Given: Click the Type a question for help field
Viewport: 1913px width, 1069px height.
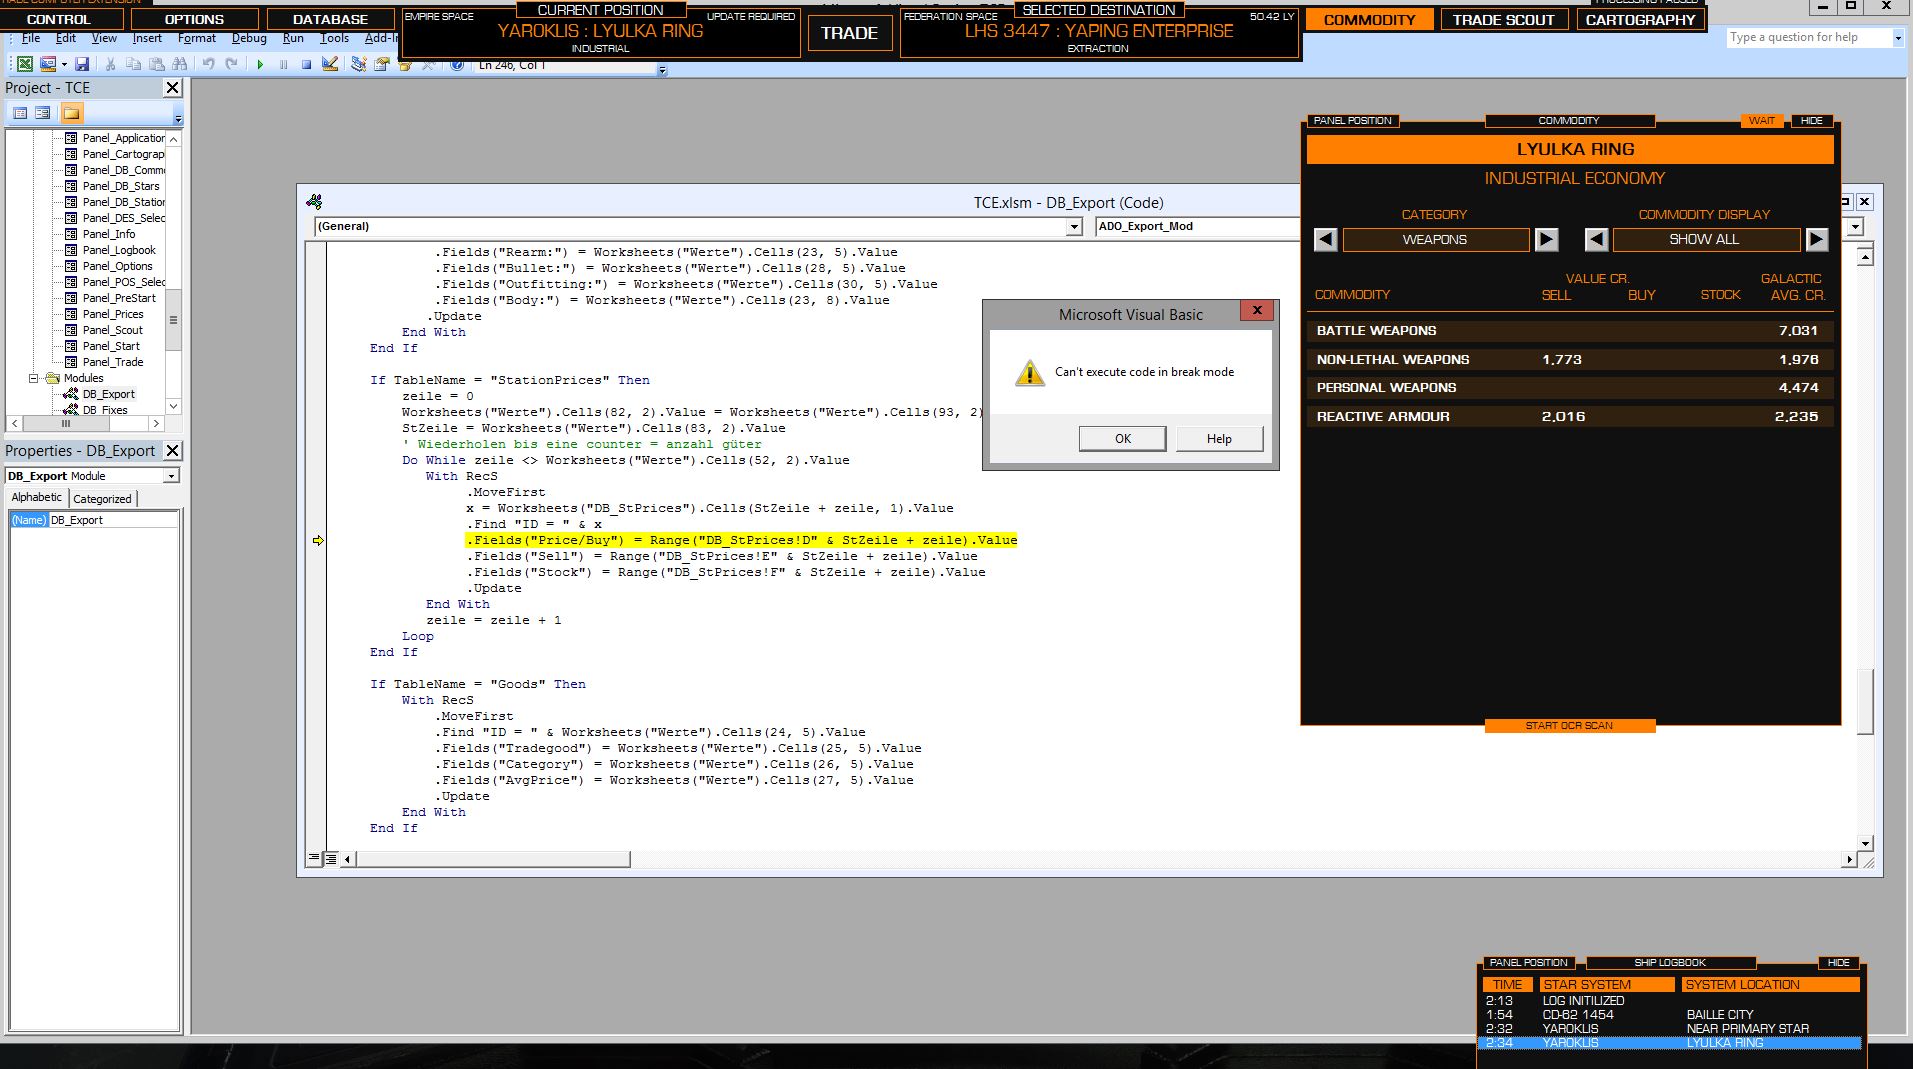Looking at the screenshot, I should pos(1808,38).
